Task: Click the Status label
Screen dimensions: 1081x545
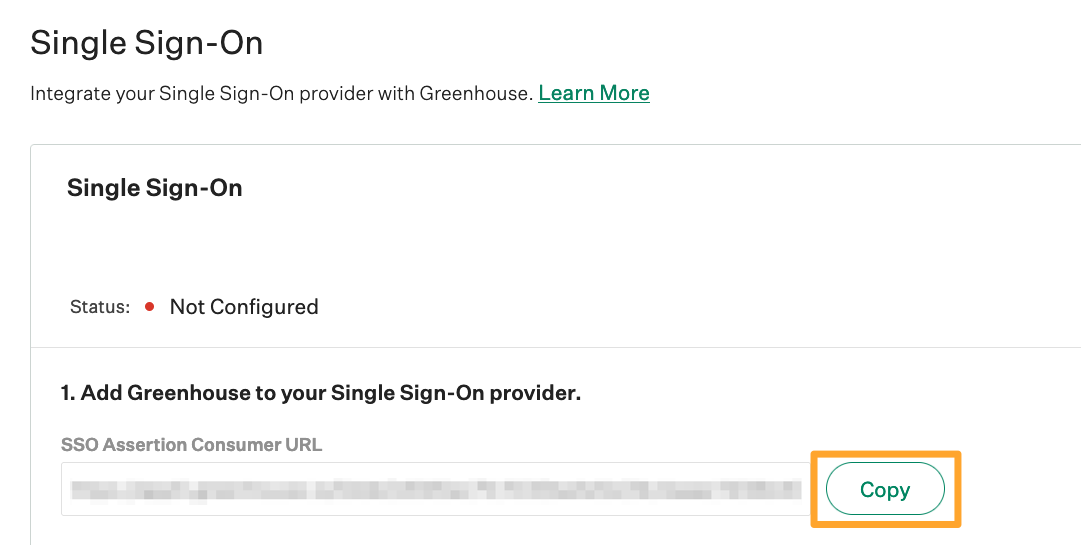Action: pyautogui.click(x=100, y=307)
